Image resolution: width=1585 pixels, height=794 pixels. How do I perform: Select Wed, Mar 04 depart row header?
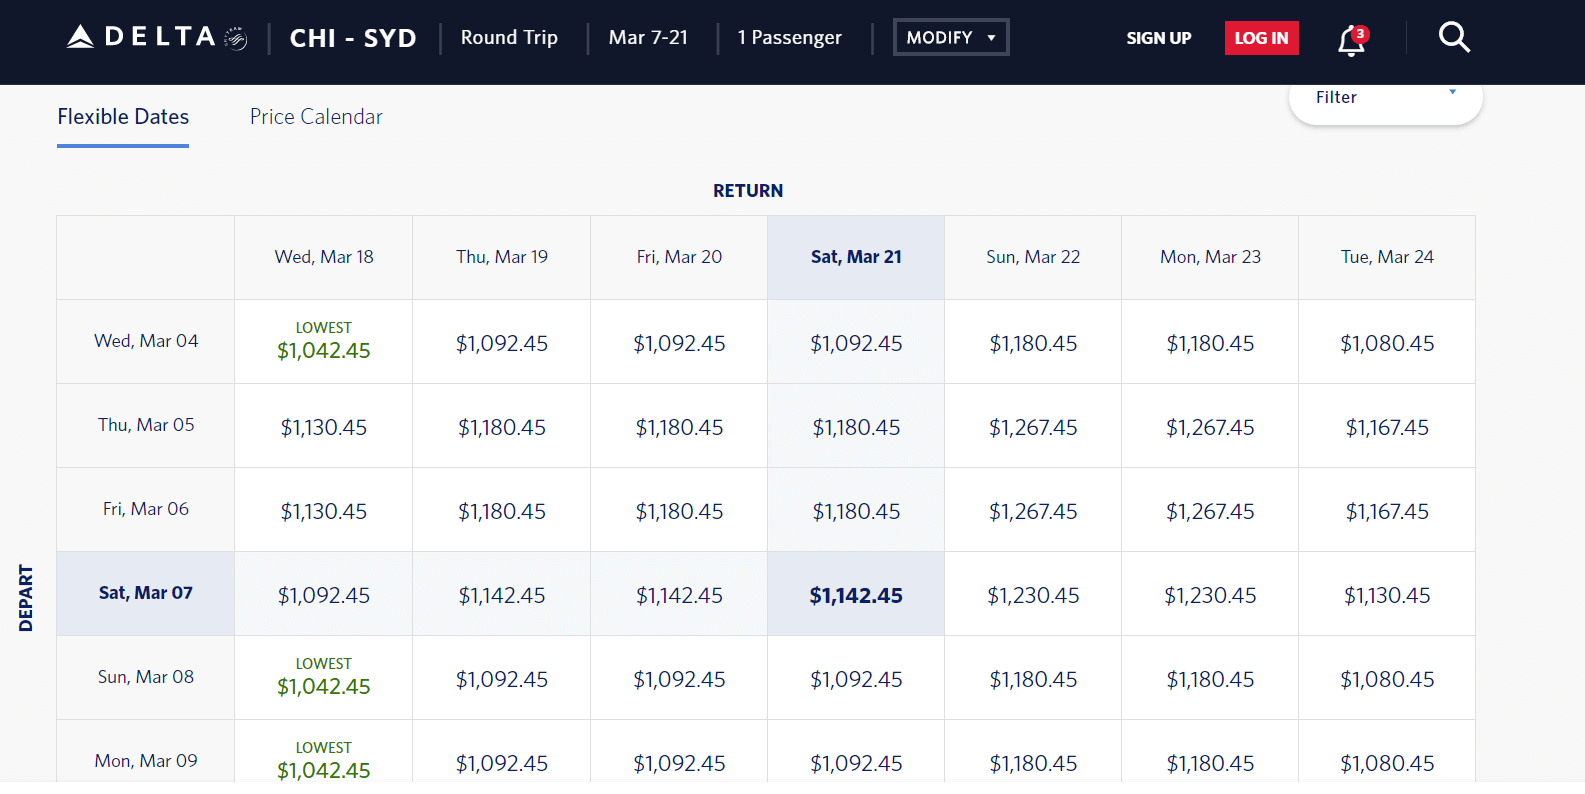pos(146,341)
